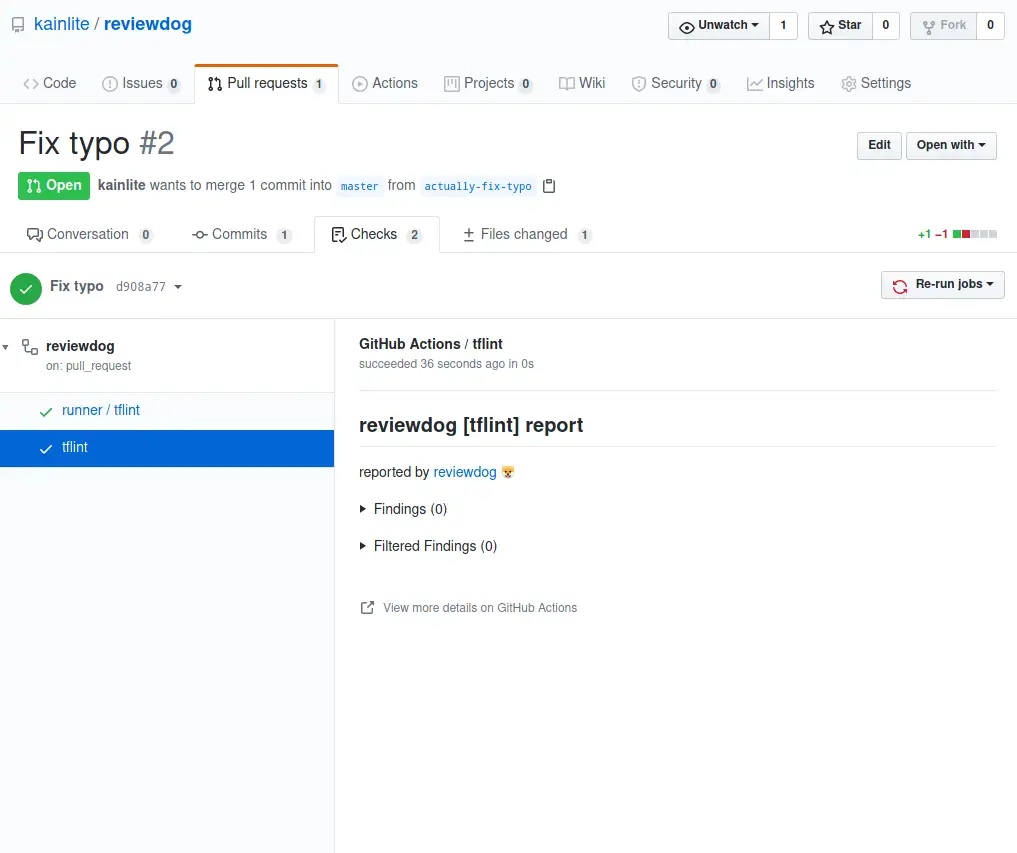
Task: Switch to the Checks tab
Action: pyautogui.click(x=377, y=235)
